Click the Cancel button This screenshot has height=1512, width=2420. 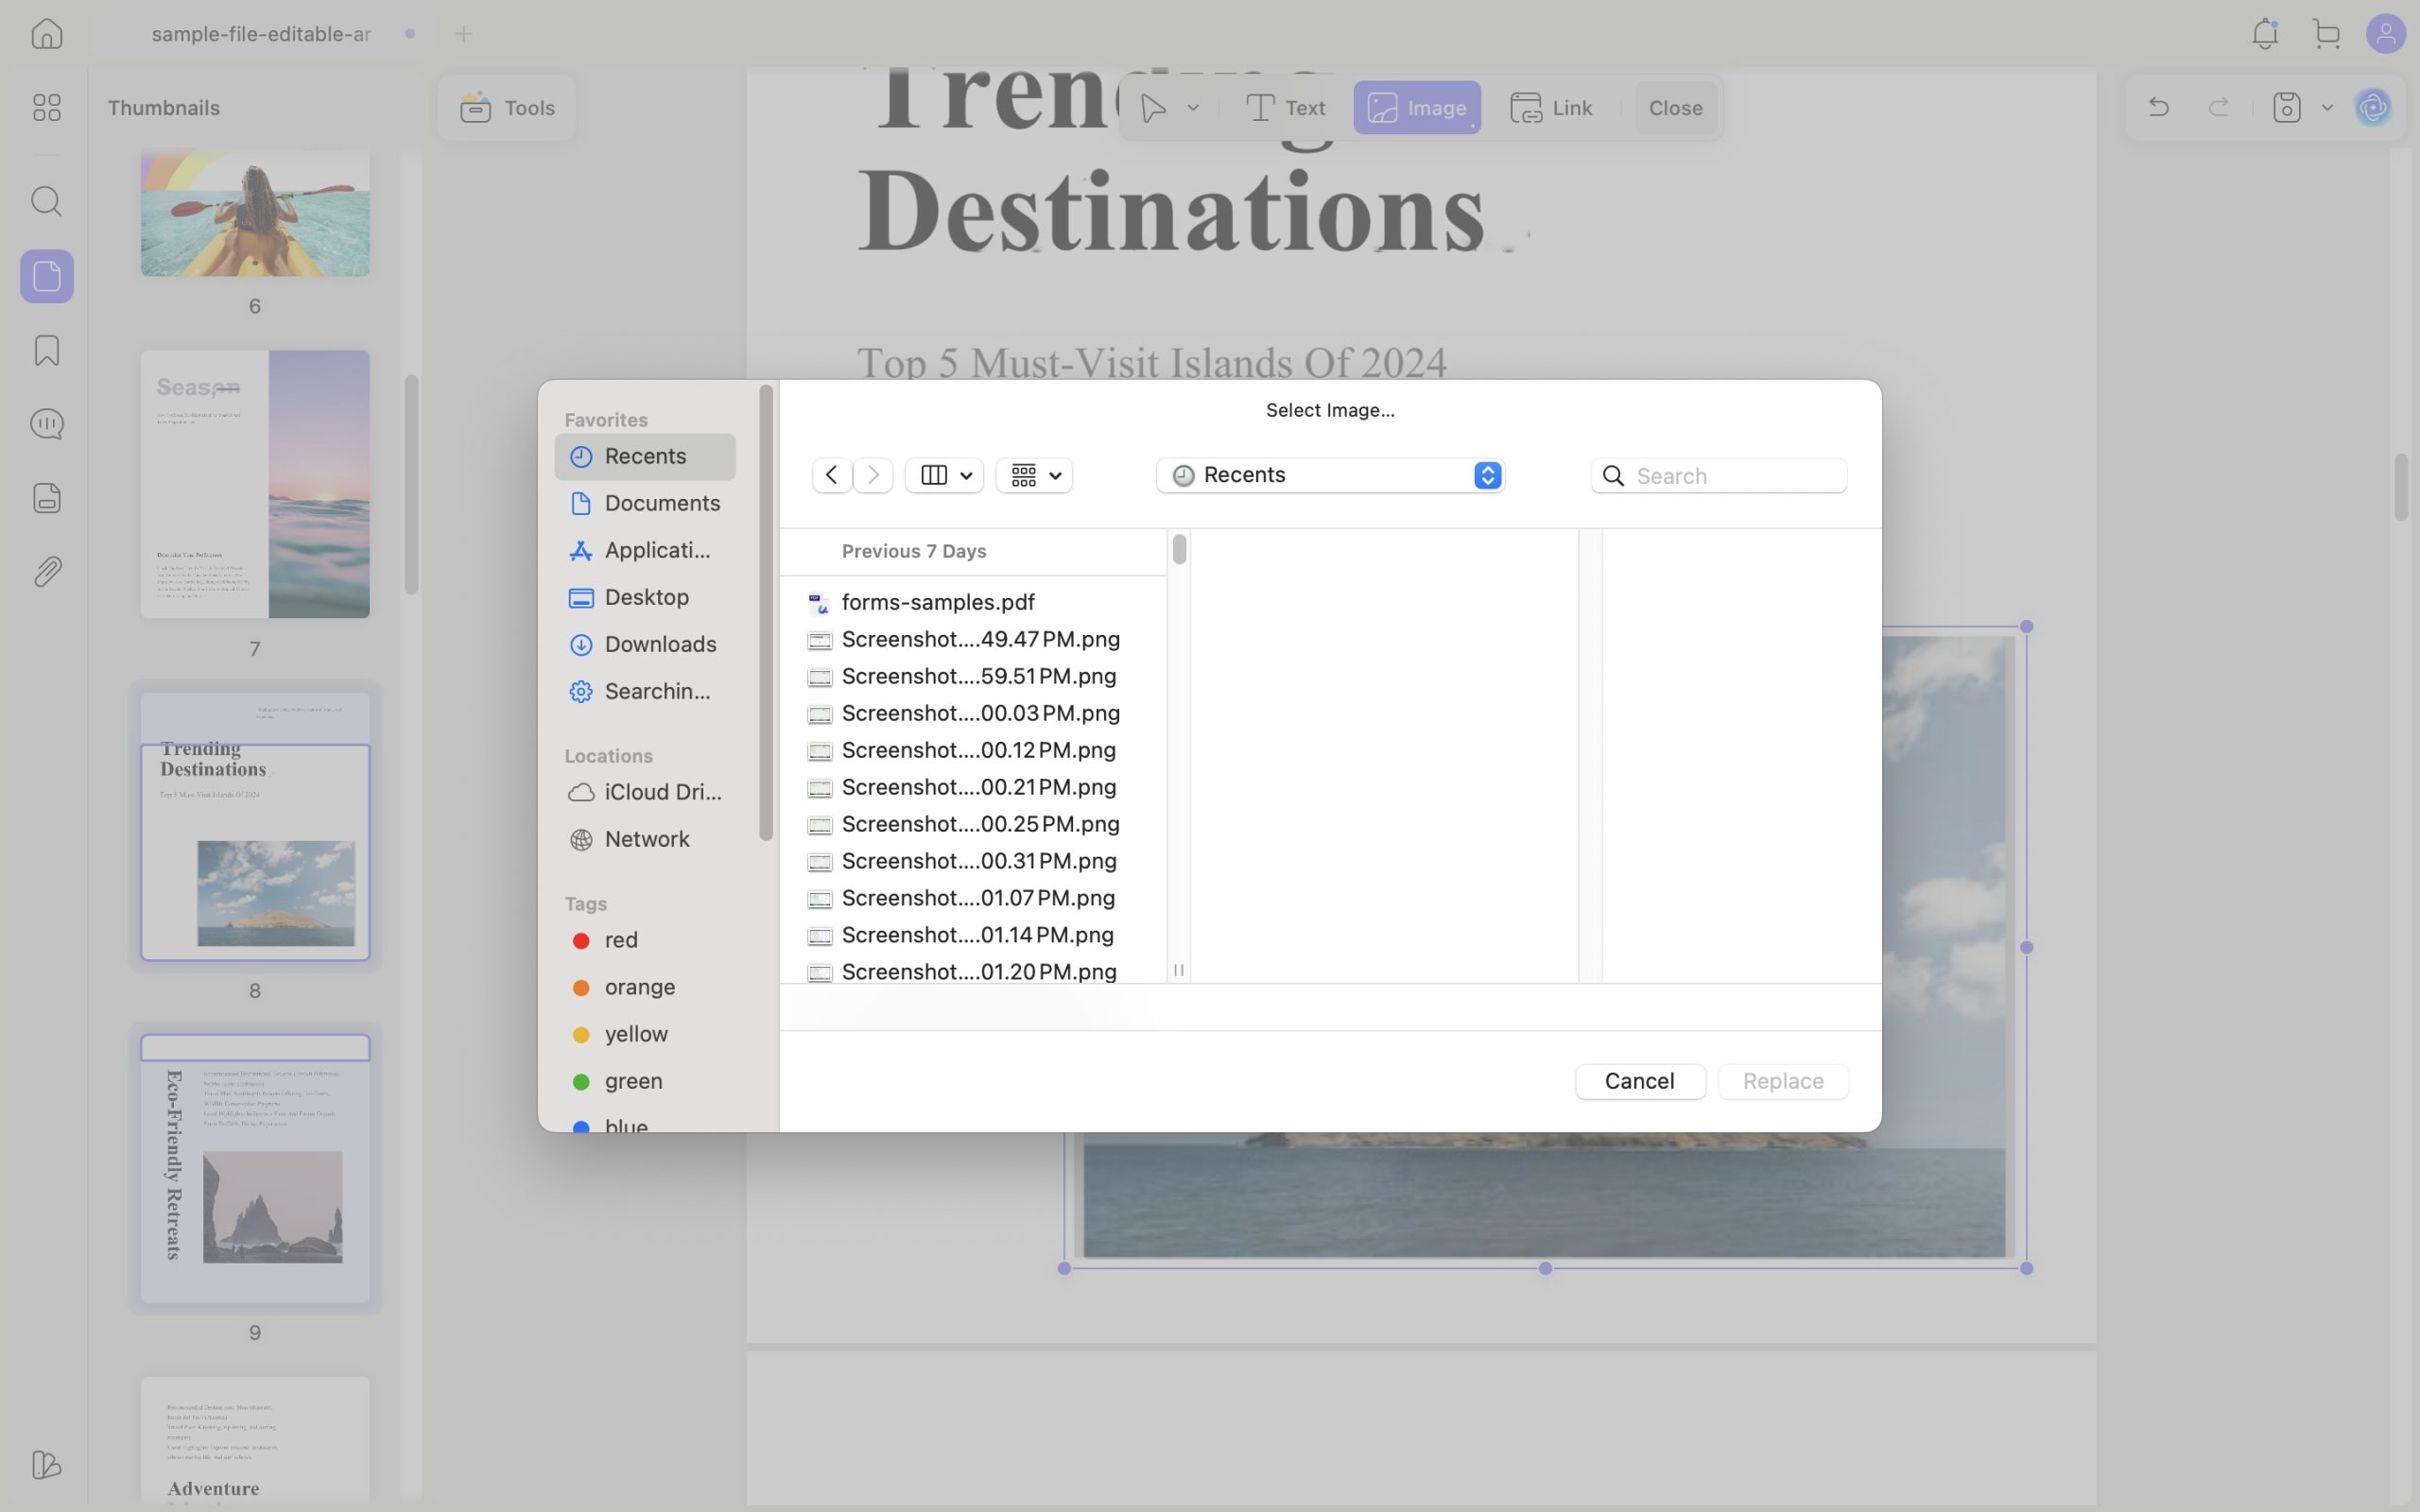tap(1639, 1081)
